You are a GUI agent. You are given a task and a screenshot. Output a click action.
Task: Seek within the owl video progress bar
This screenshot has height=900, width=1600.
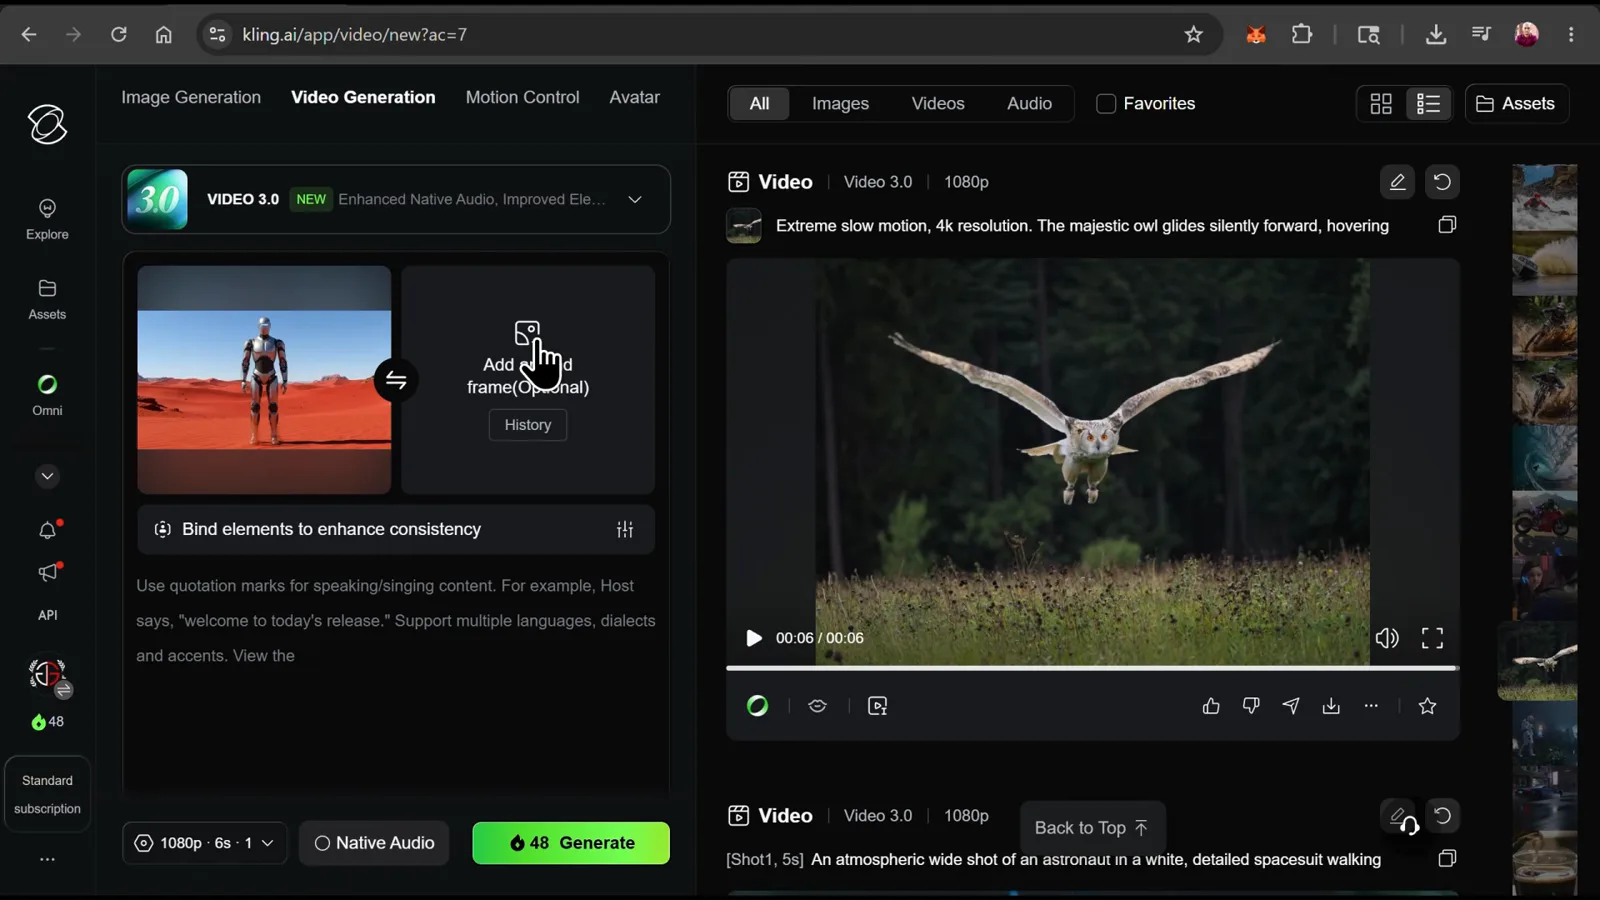tap(1092, 667)
